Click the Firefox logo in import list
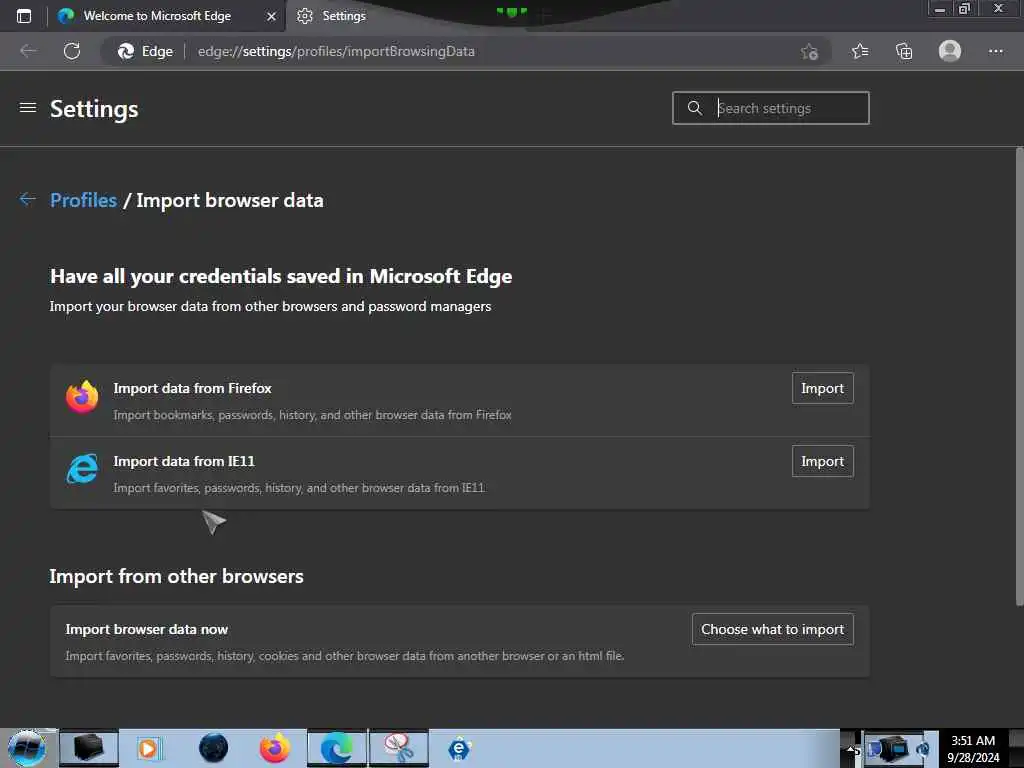This screenshot has height=768, width=1024. click(82, 397)
